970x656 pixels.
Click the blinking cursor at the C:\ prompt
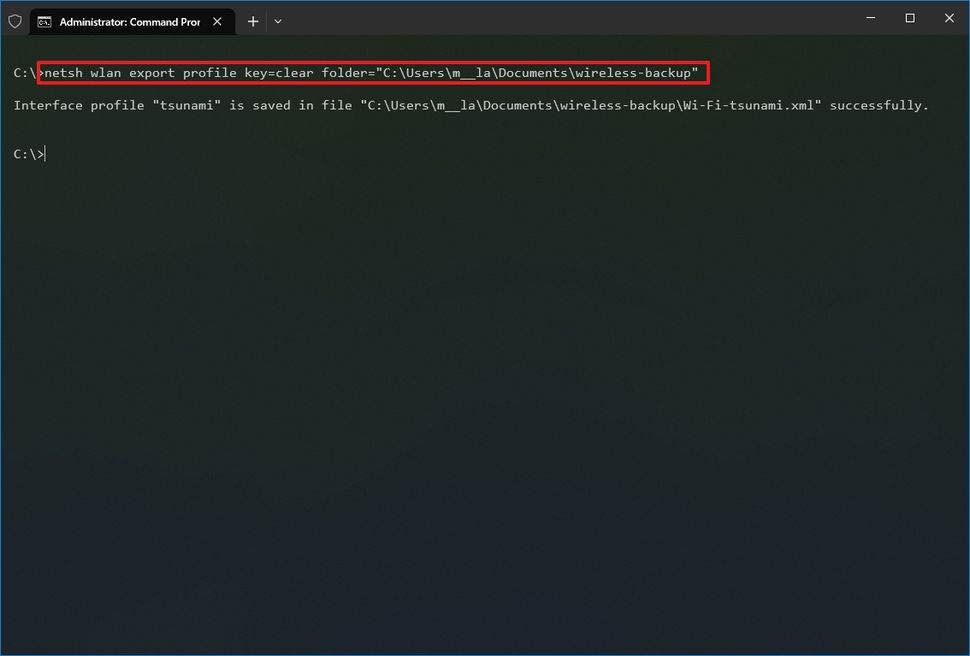coord(44,153)
